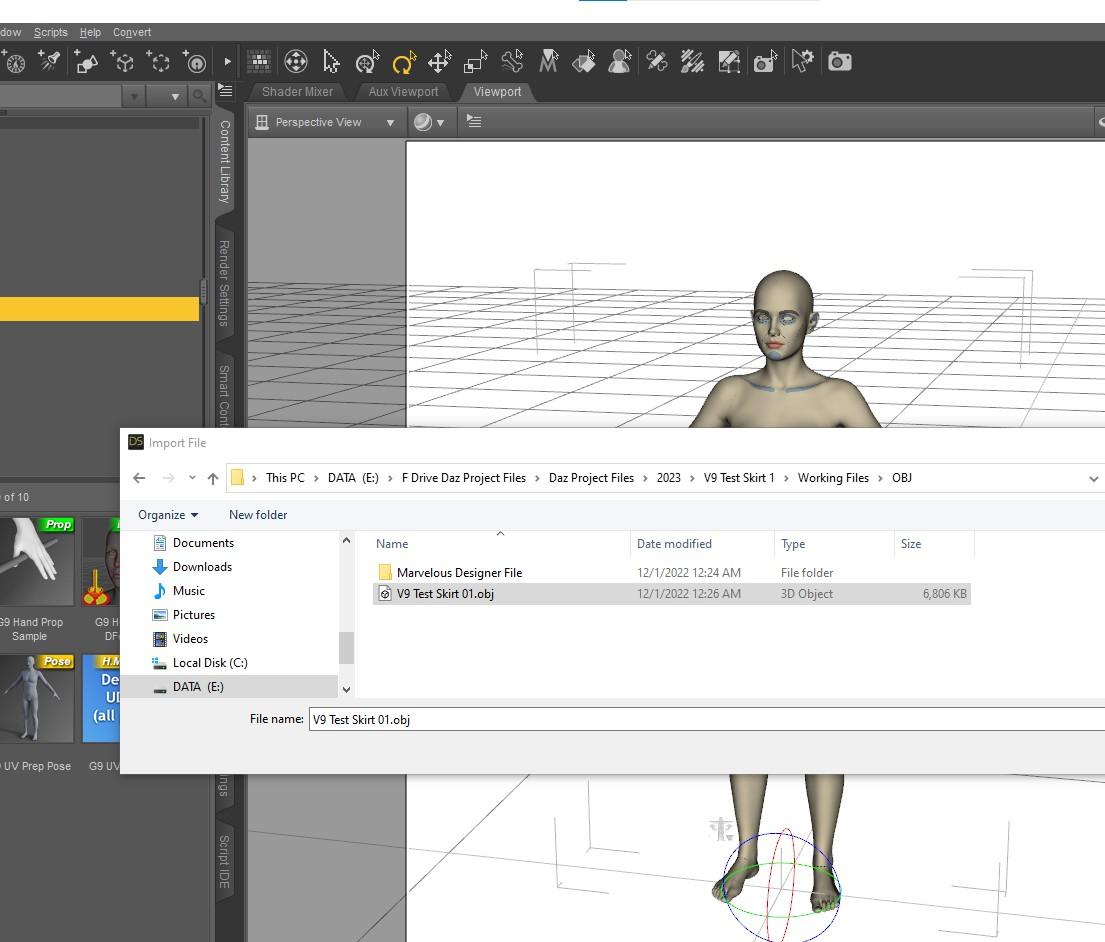Select the Rotate tool in toolbar

(403, 63)
